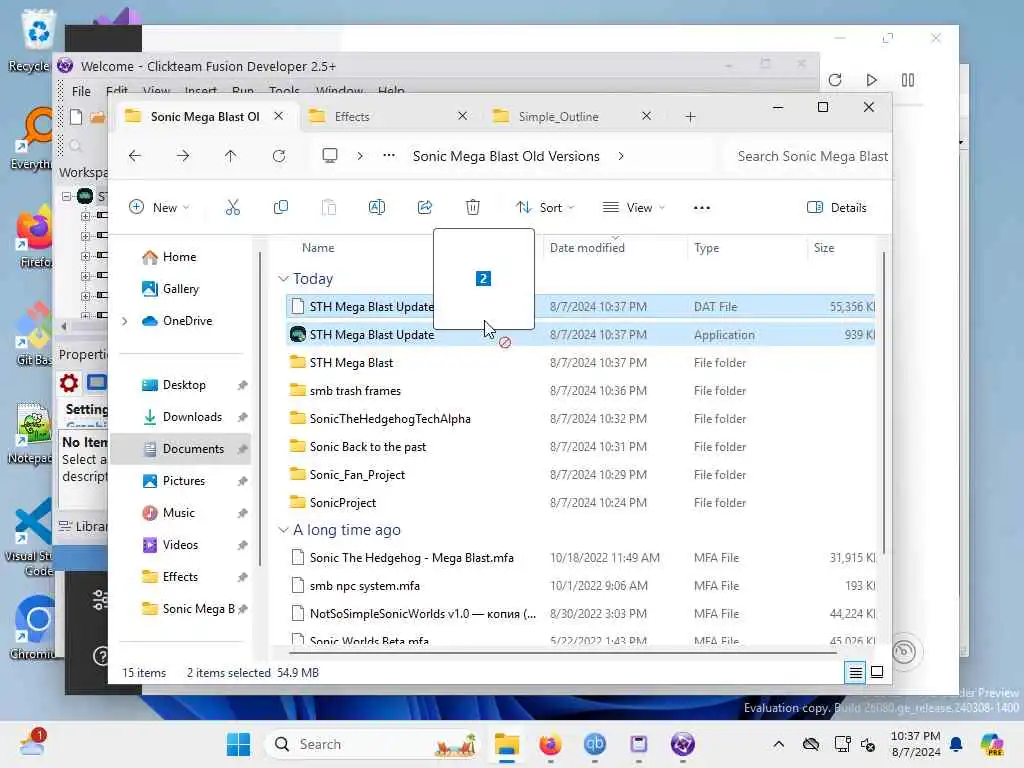Click the Rename icon in toolbar

[377, 208]
